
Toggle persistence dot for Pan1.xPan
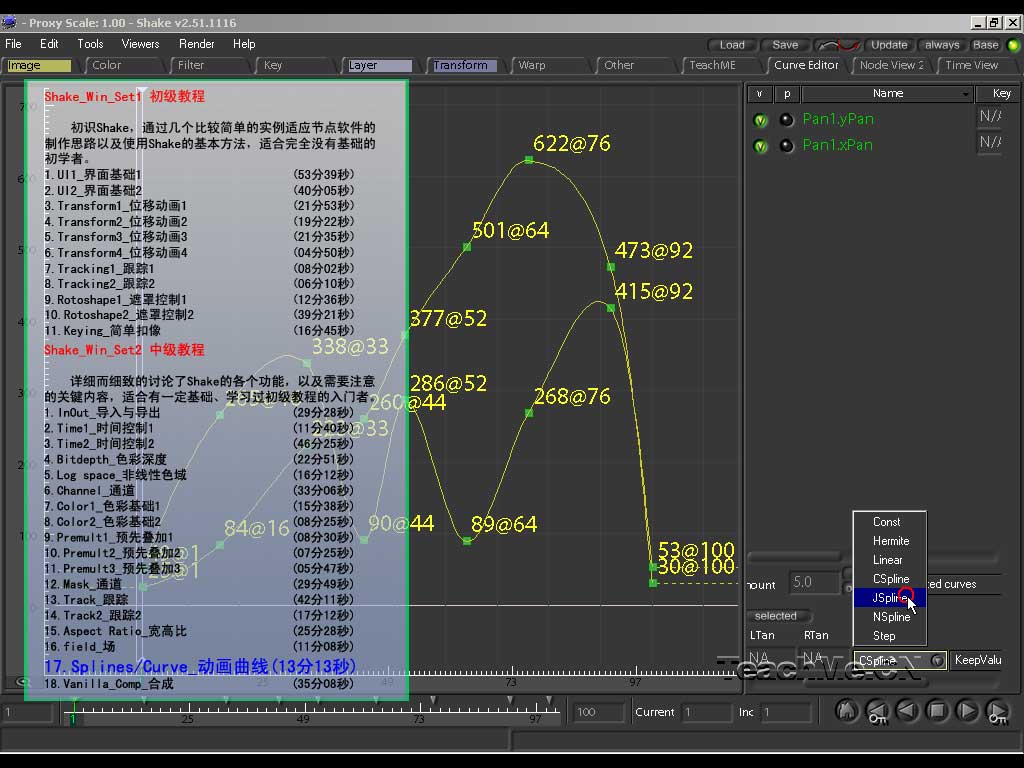[x=786, y=146]
